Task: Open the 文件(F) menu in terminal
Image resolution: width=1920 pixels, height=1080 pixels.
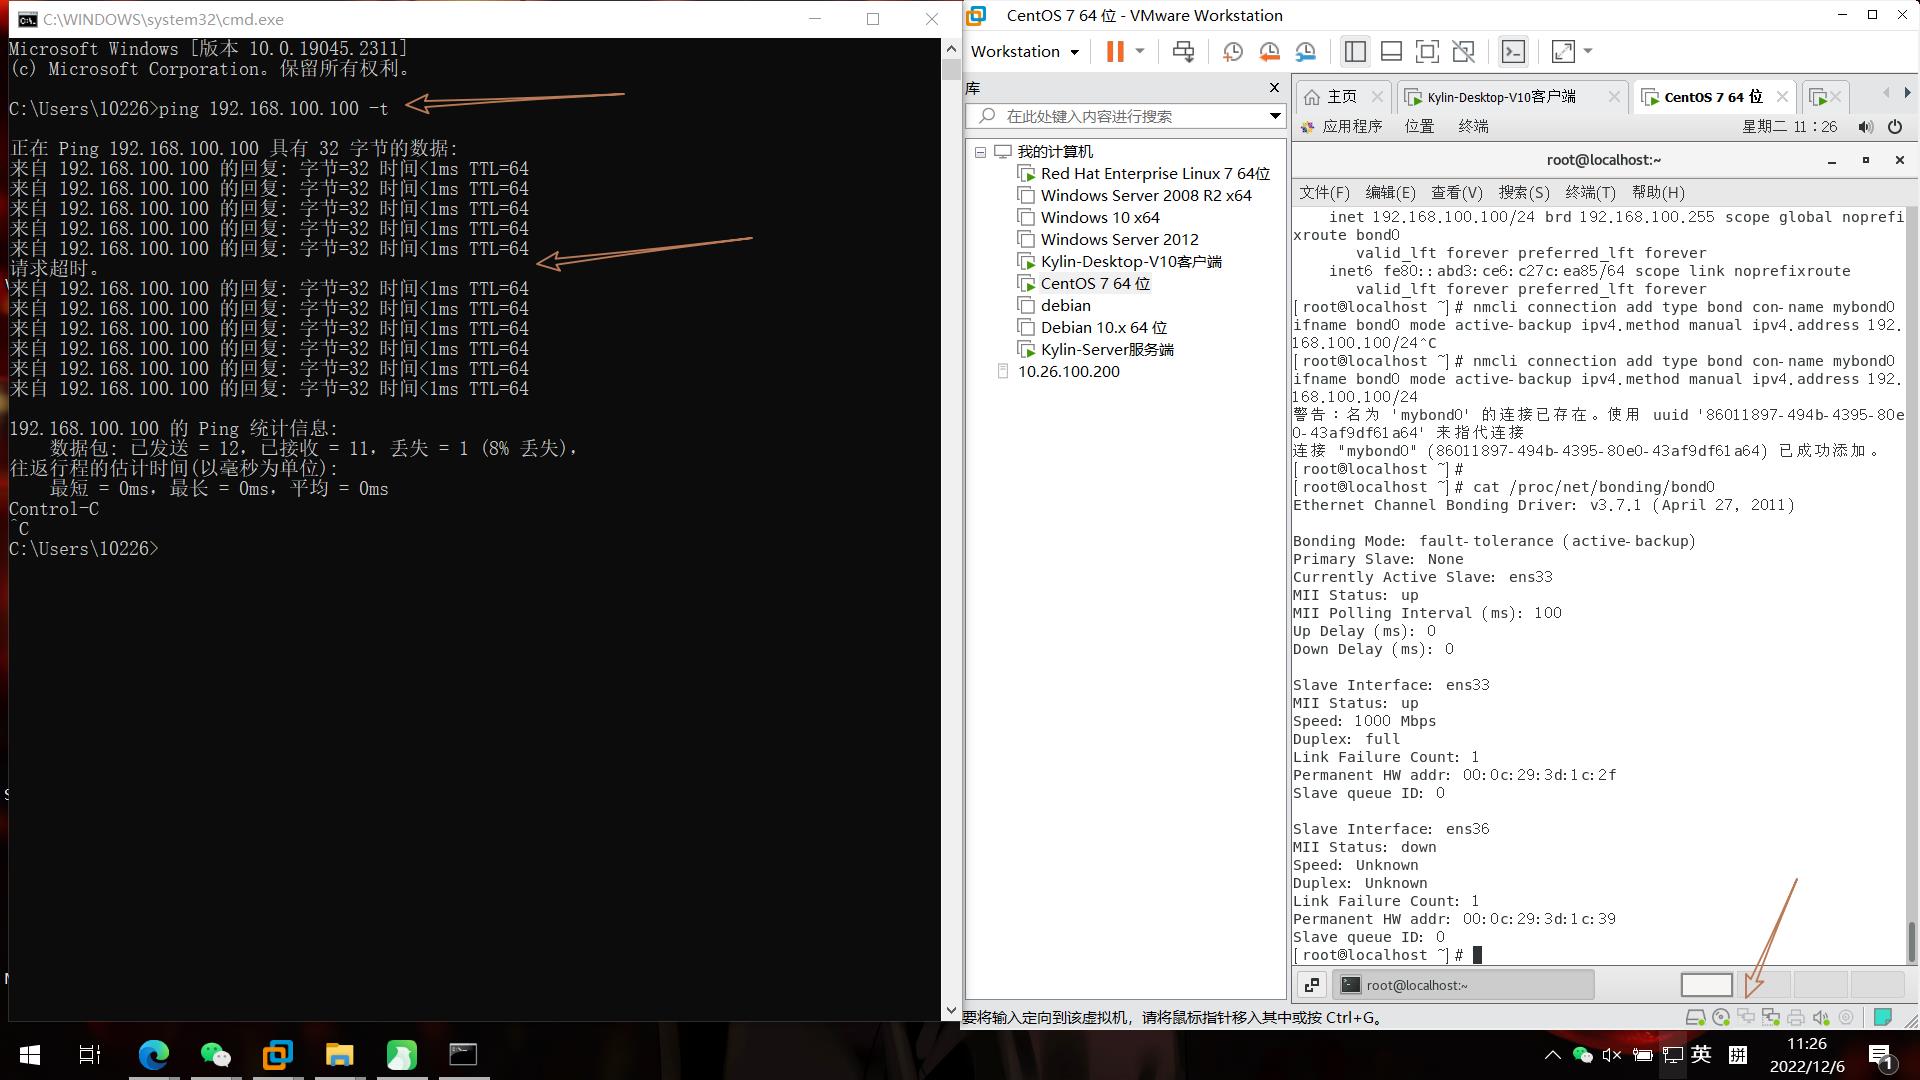Action: pos(1324,193)
